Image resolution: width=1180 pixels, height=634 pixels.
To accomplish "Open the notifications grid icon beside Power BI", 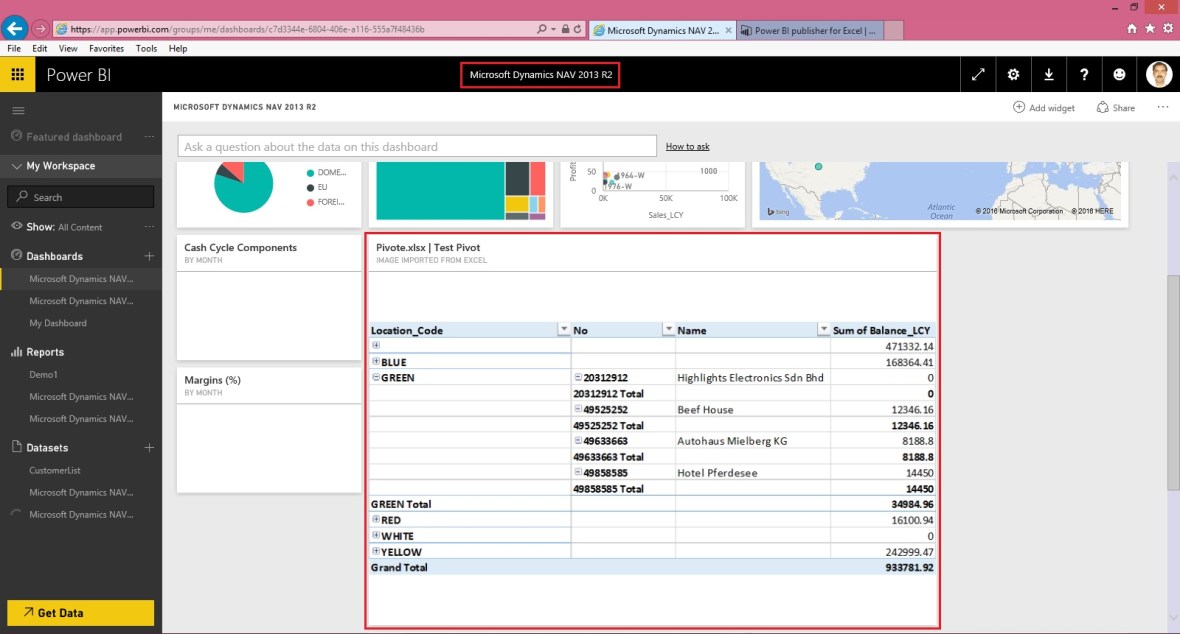I will (17, 74).
